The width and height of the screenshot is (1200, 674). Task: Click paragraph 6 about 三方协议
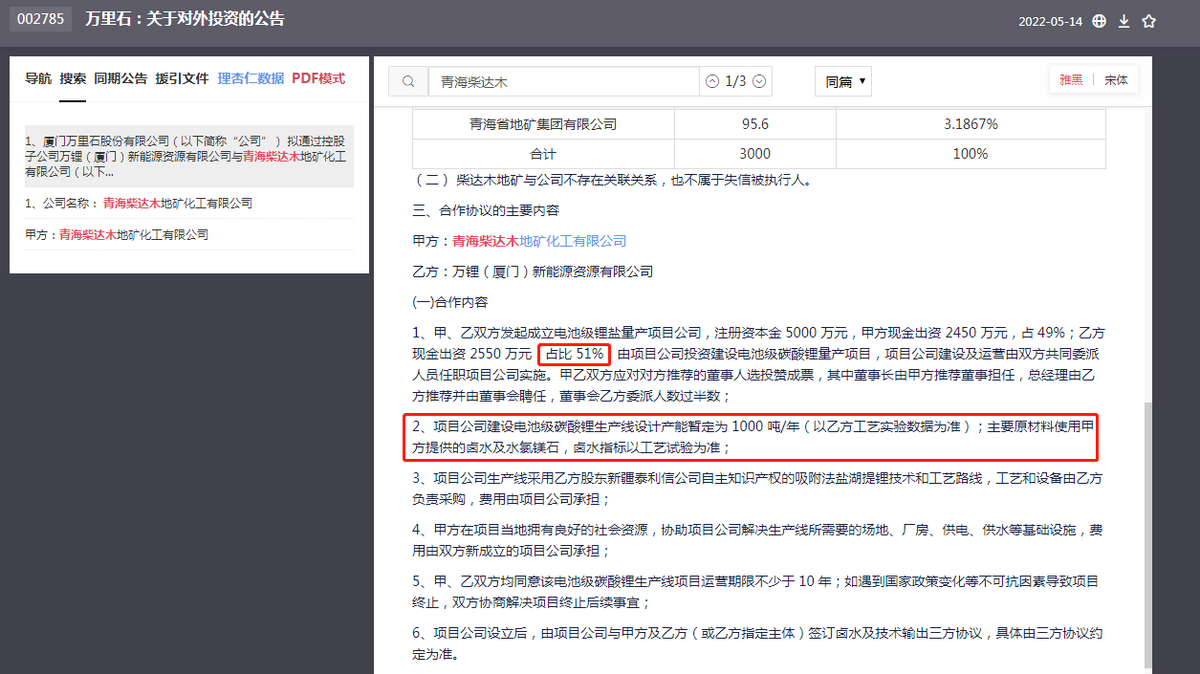(758, 645)
